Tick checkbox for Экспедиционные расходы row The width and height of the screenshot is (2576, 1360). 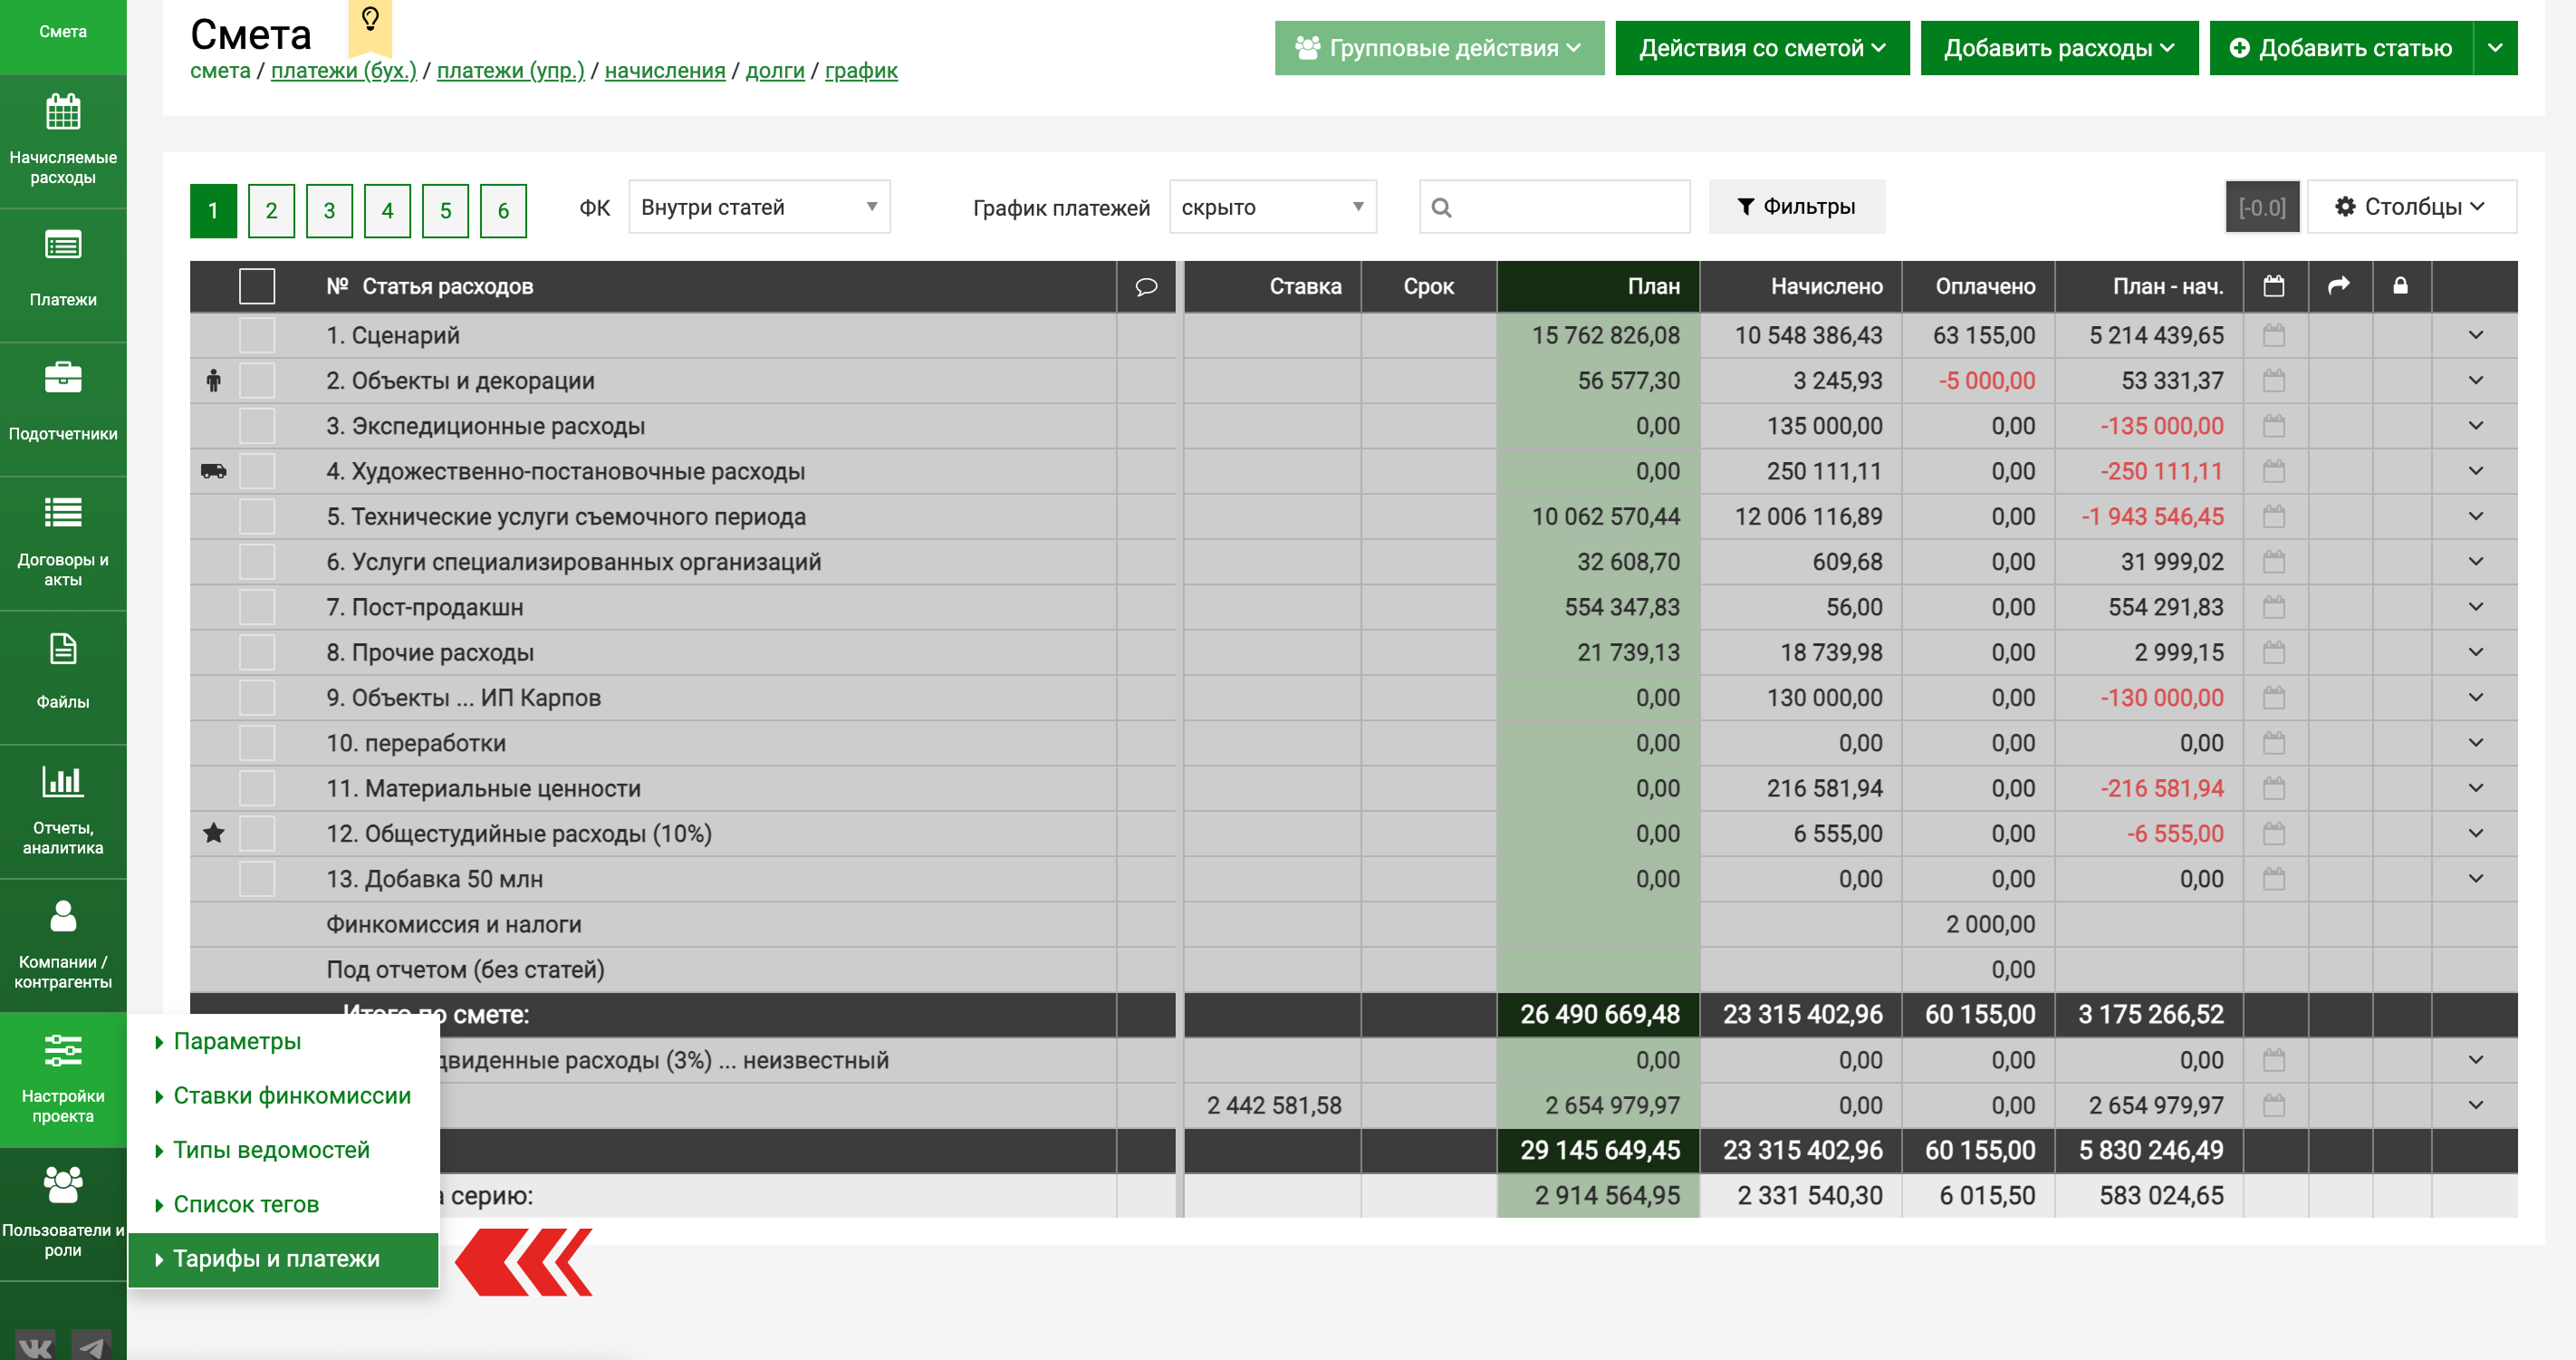point(257,426)
